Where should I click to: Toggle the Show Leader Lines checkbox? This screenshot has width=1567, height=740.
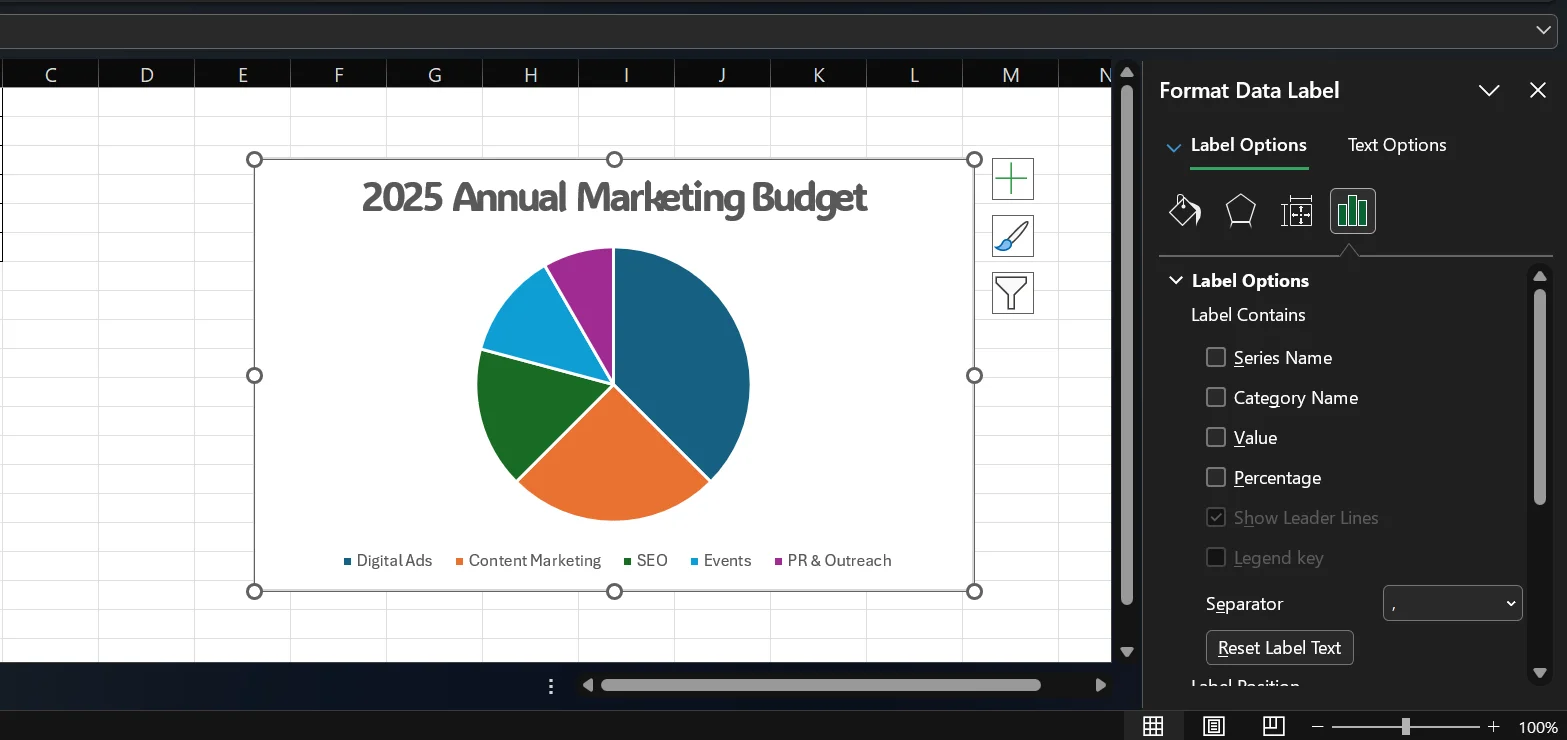(x=1216, y=517)
